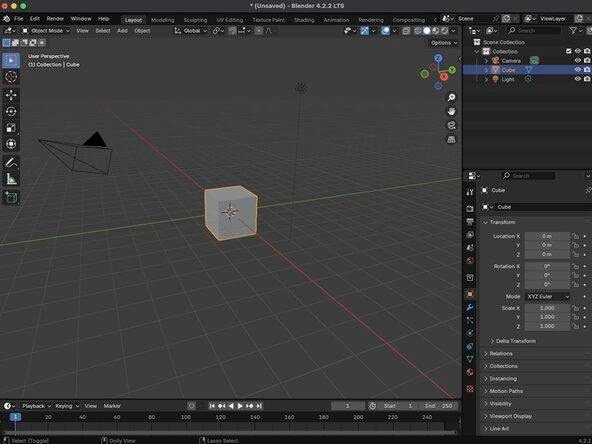Viewport: 592px width, 444px height.
Task: Toggle X-ray display mode
Action: 406,31
